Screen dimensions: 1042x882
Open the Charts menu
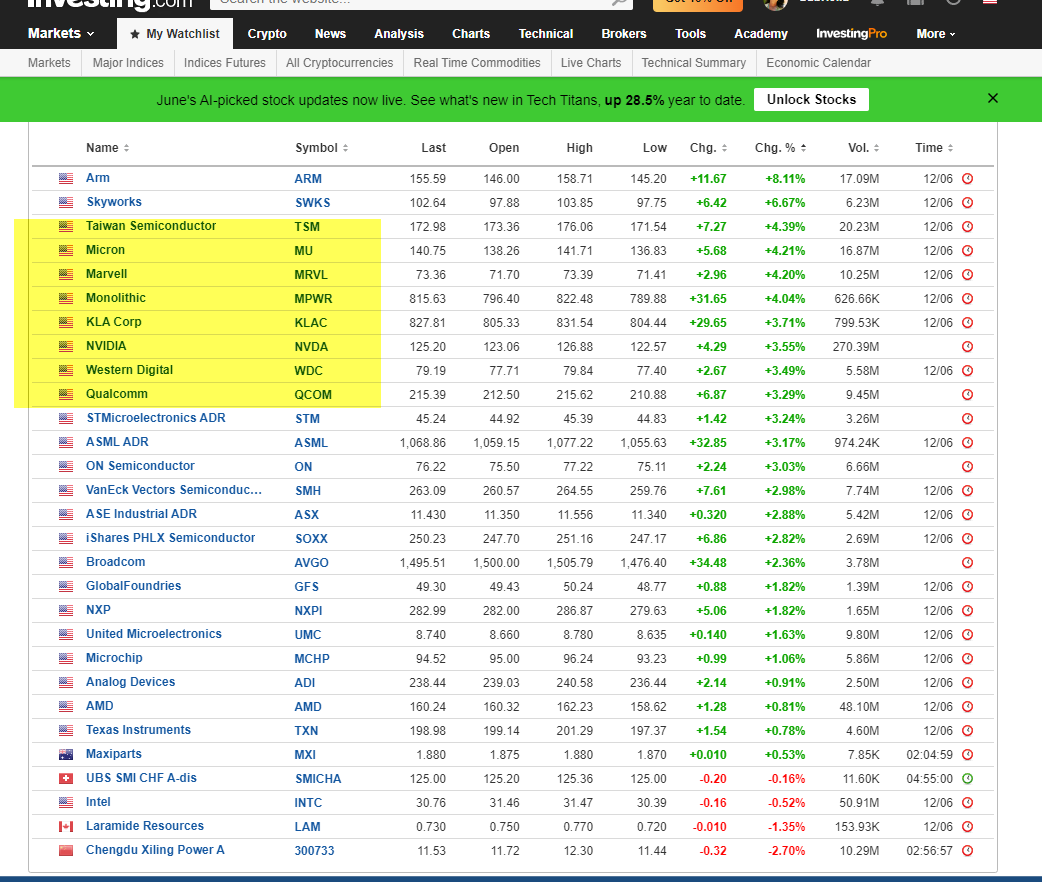470,34
